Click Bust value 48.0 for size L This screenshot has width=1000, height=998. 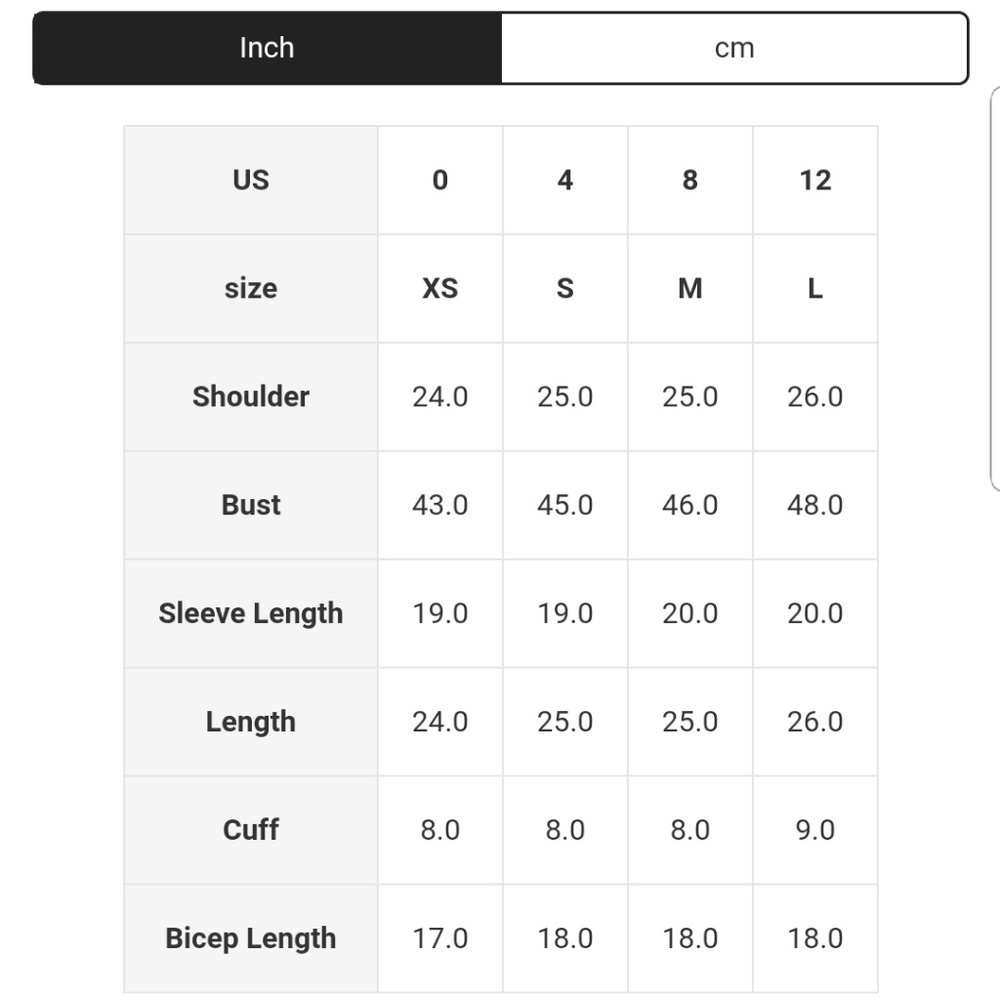point(815,505)
